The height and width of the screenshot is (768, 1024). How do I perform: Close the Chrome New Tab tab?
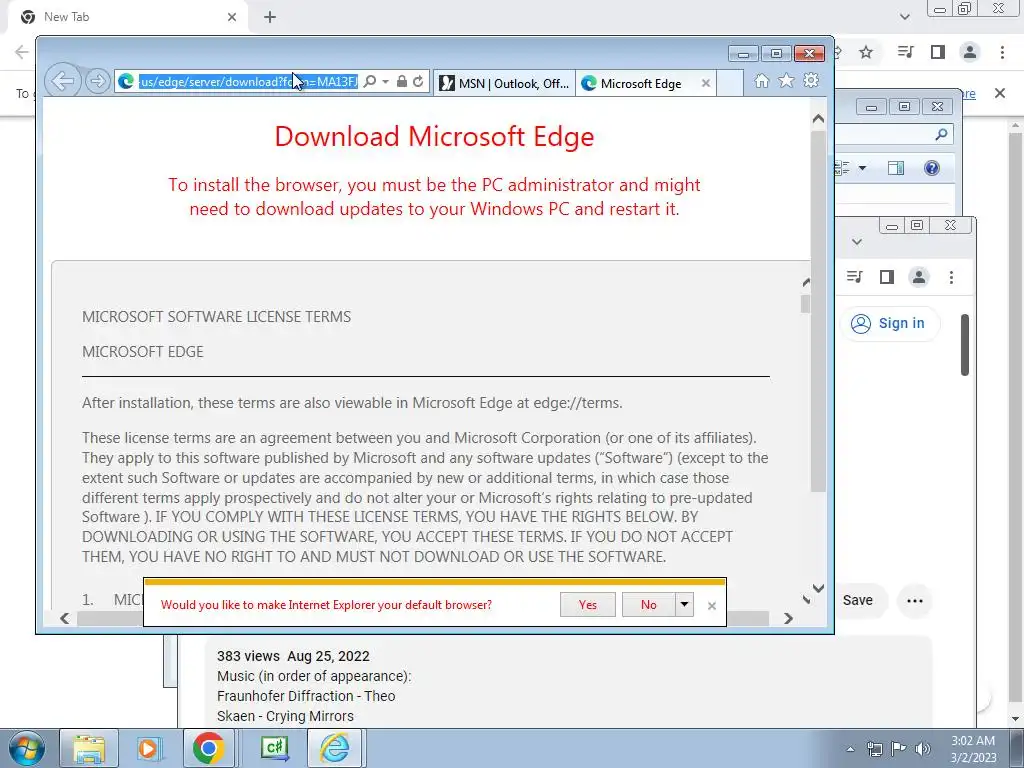232,17
